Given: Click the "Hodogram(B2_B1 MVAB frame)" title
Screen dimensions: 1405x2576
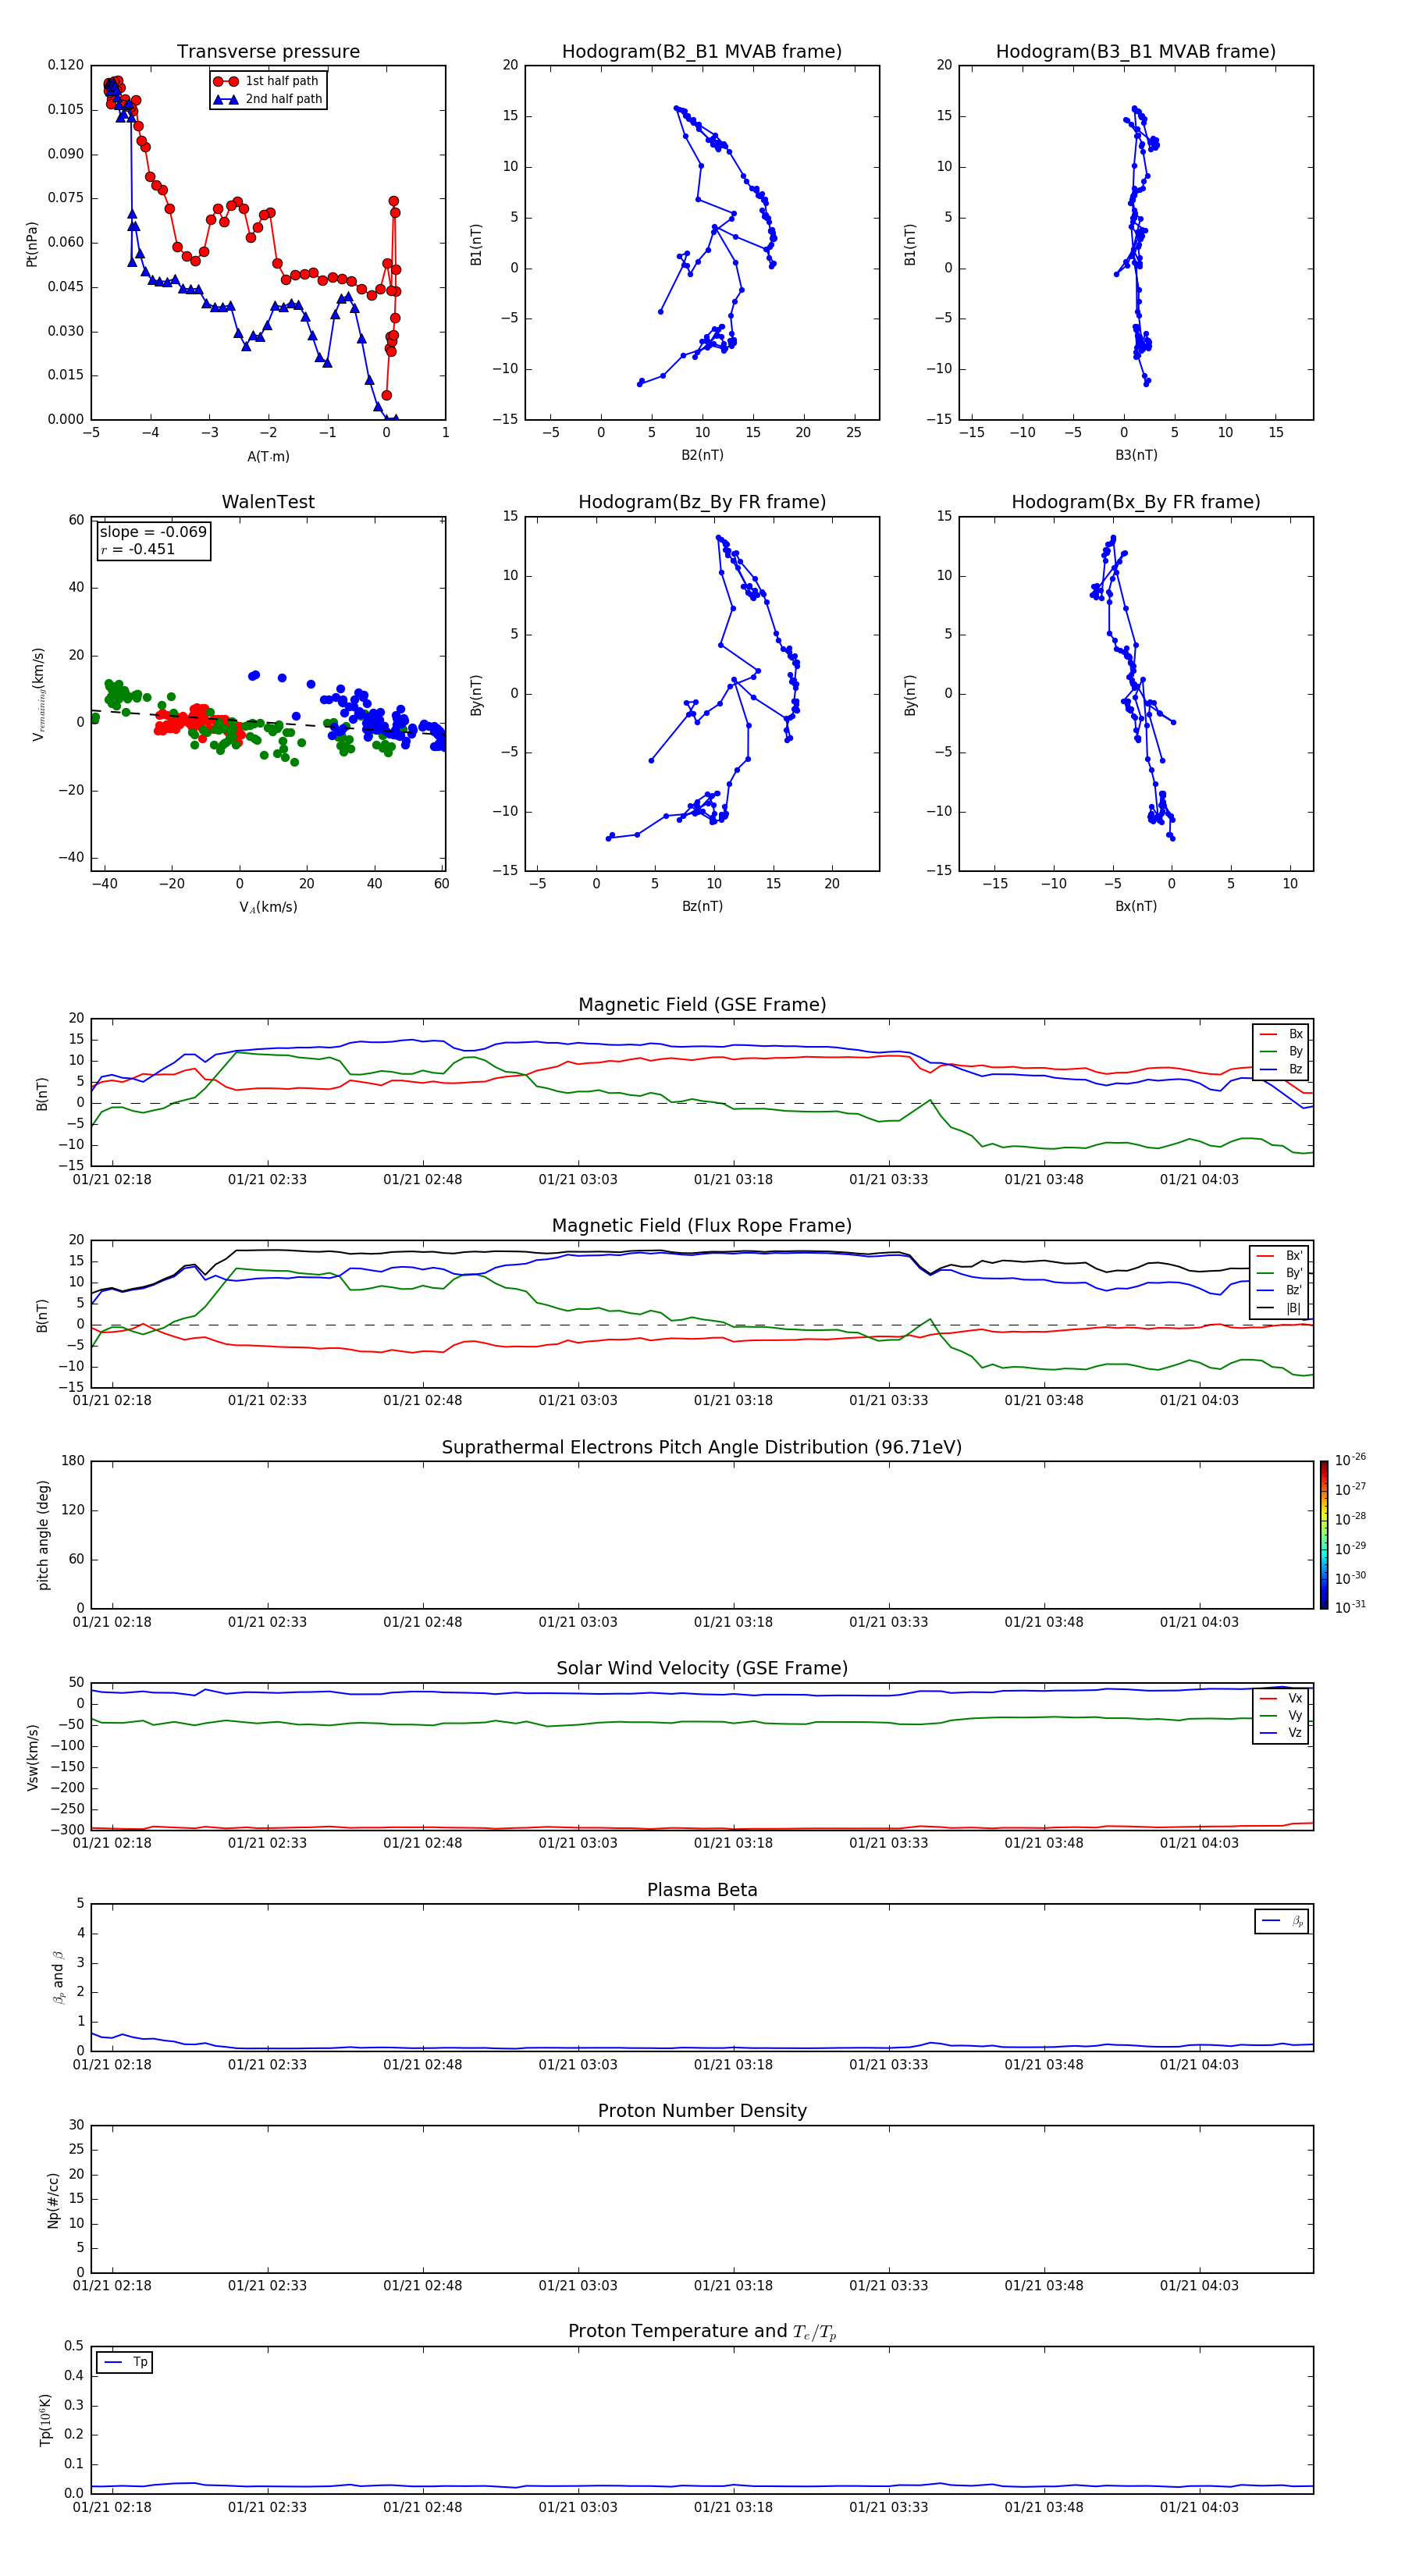Looking at the screenshot, I should 702,52.
